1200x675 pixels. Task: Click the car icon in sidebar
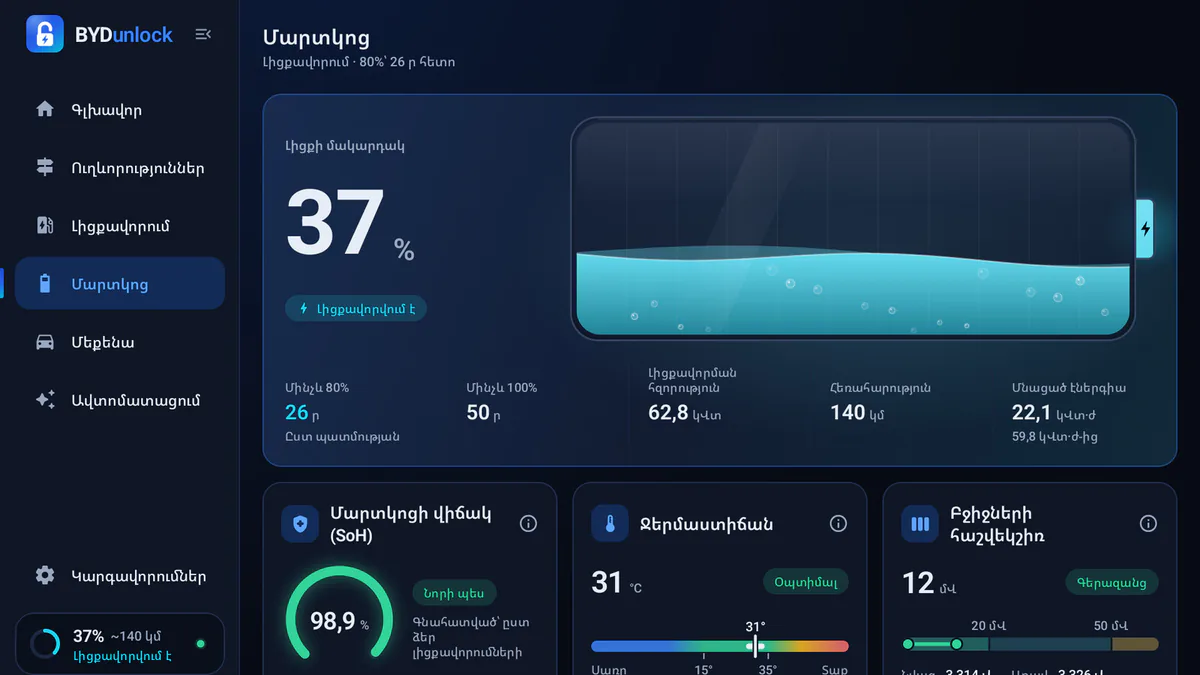pos(45,342)
